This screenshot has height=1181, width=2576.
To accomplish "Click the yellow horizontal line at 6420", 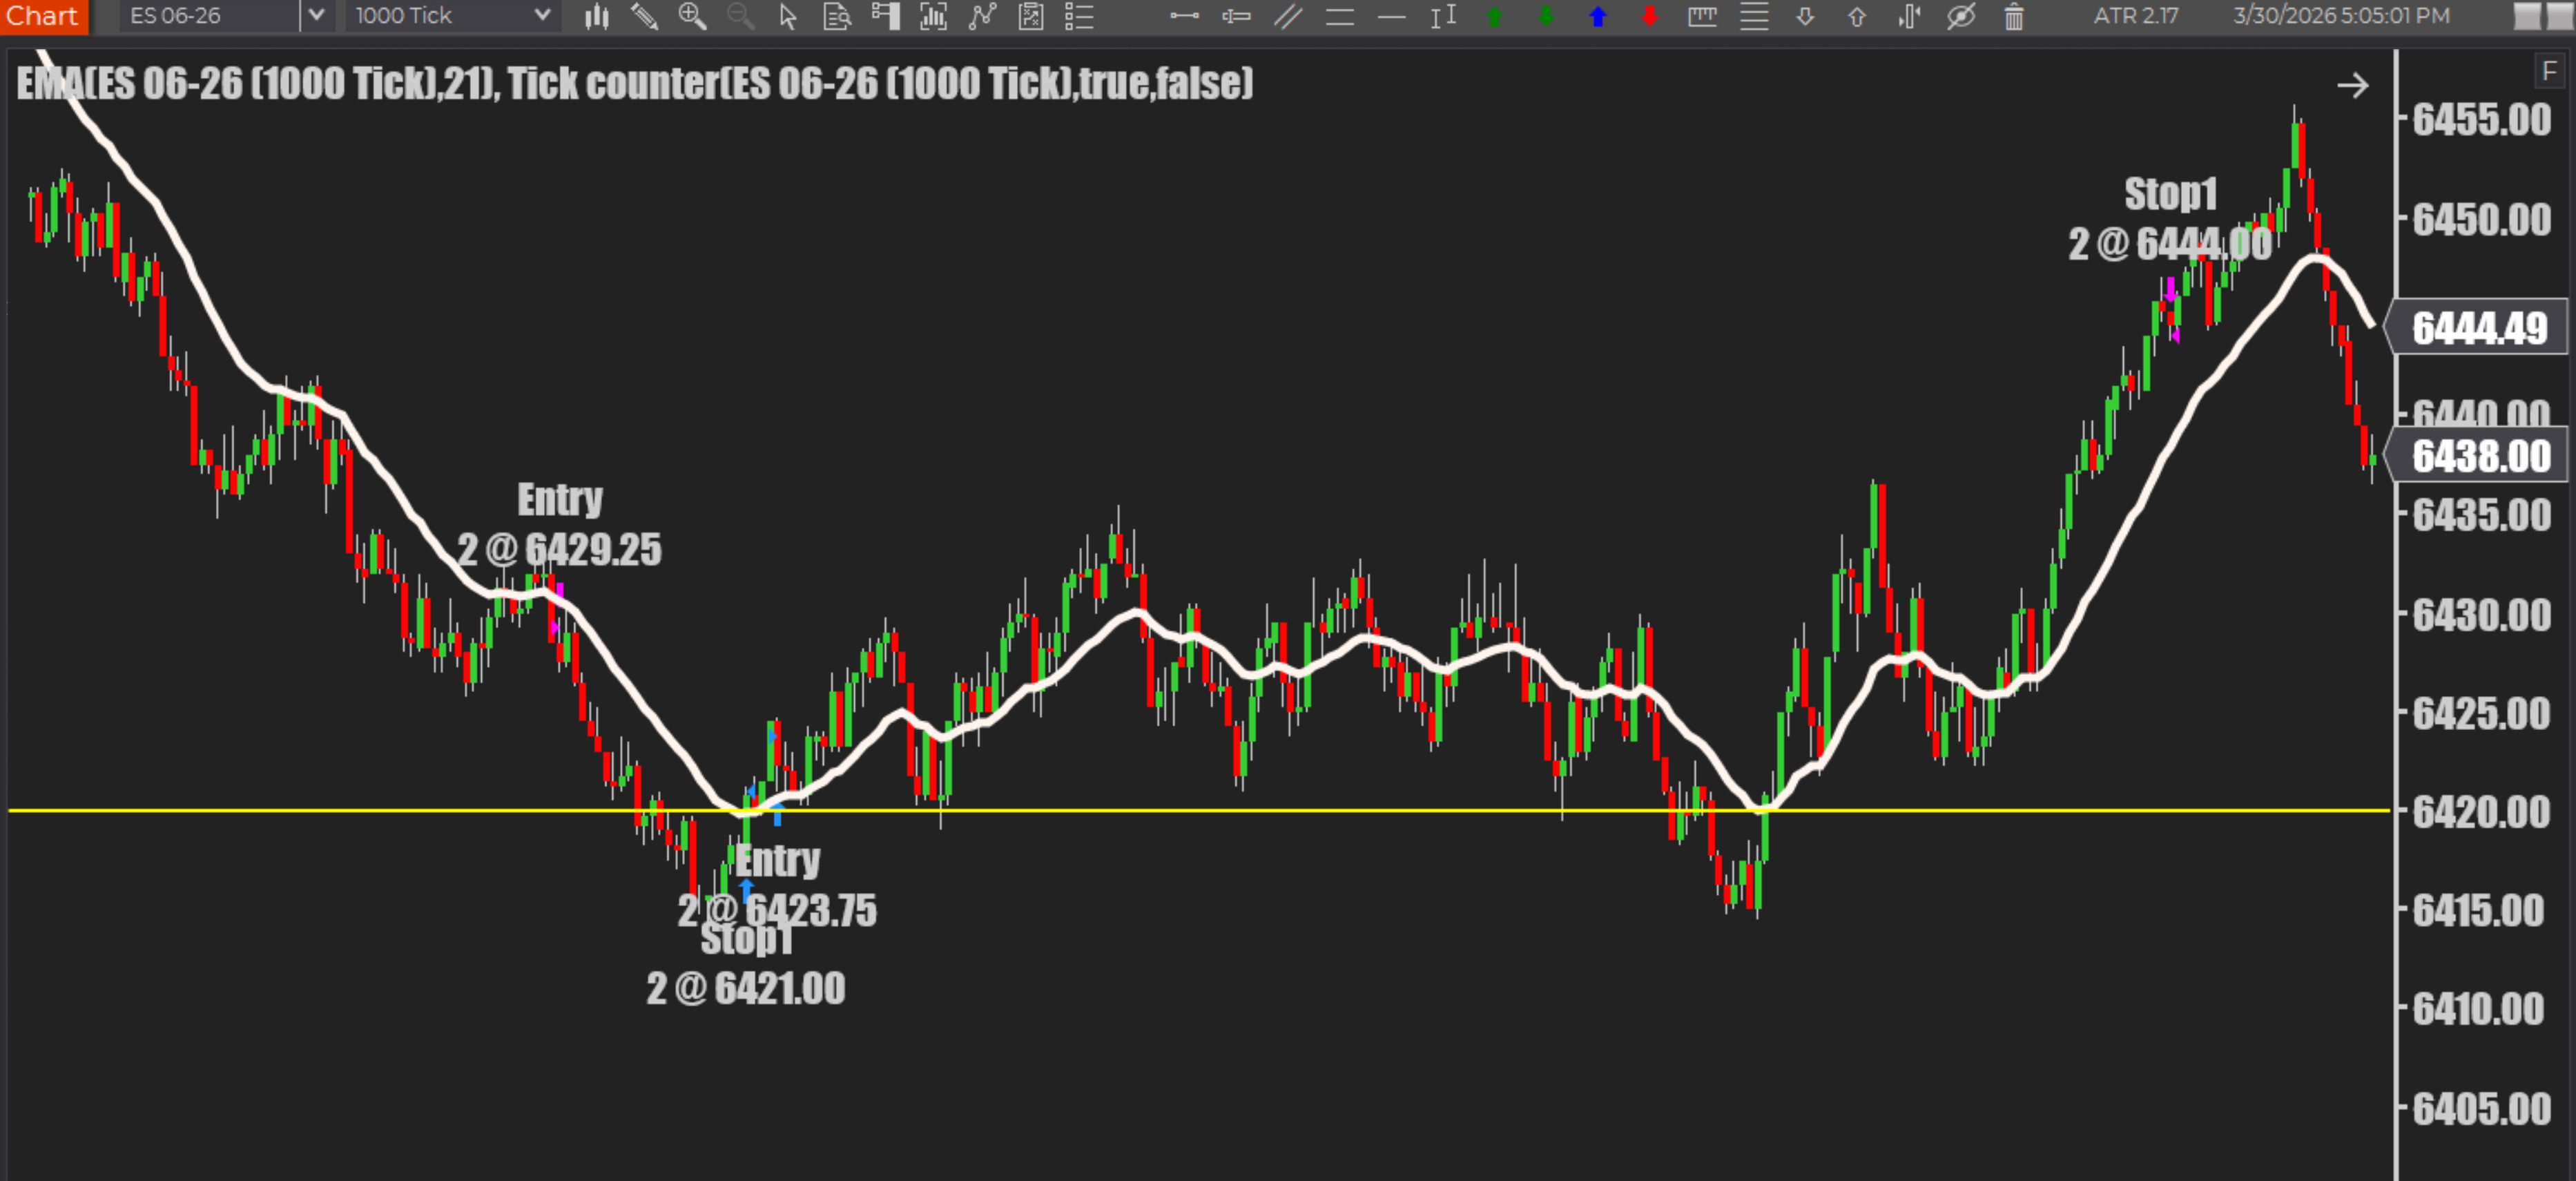I will pos(1200,810).
